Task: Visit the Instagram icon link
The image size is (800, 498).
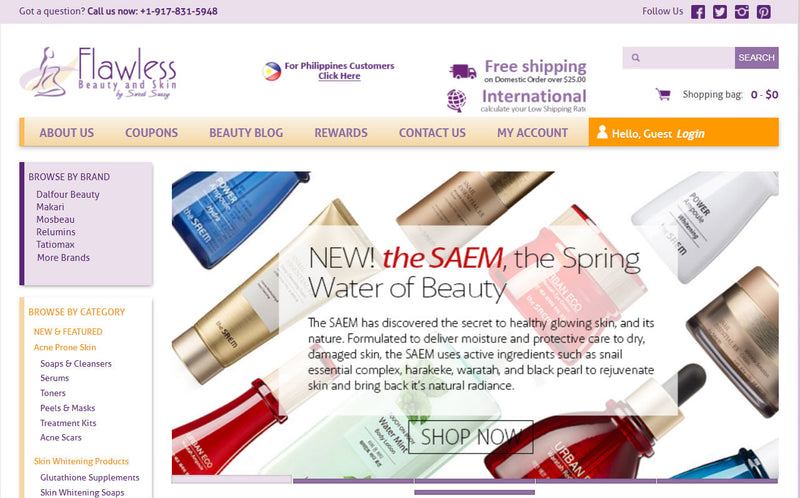Action: point(741,12)
